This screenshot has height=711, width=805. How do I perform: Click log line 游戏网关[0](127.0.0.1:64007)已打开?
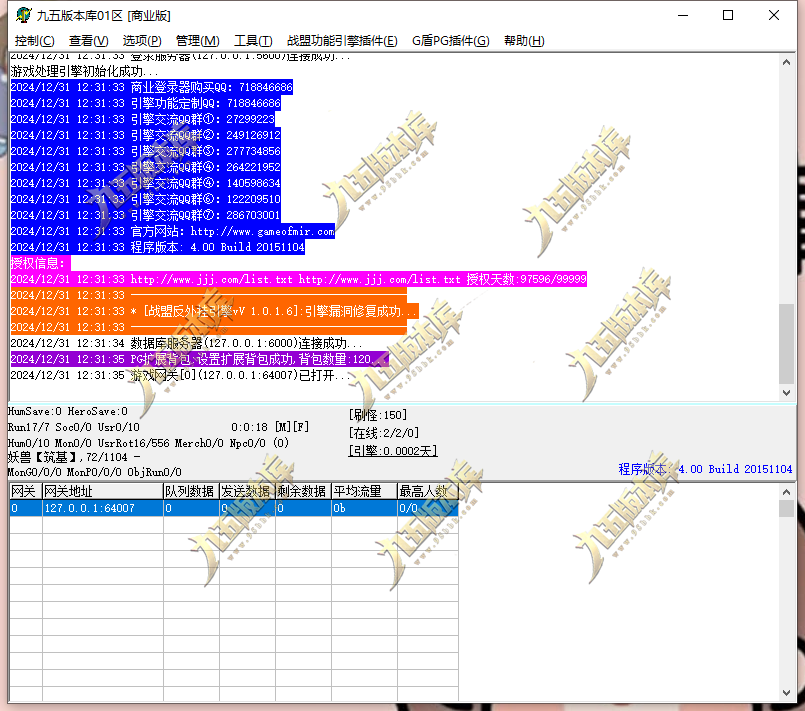pos(181,375)
